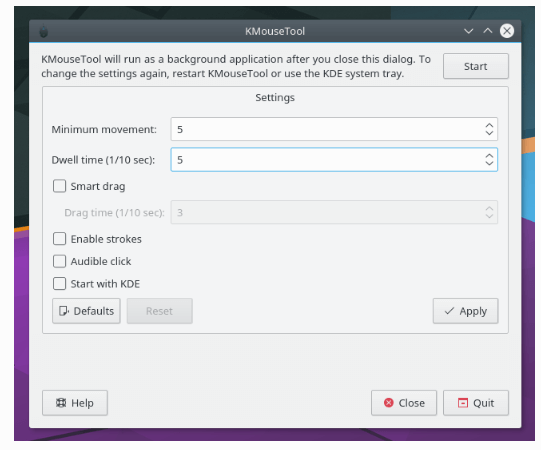Start KMouseTool with the Start button

coord(475,66)
